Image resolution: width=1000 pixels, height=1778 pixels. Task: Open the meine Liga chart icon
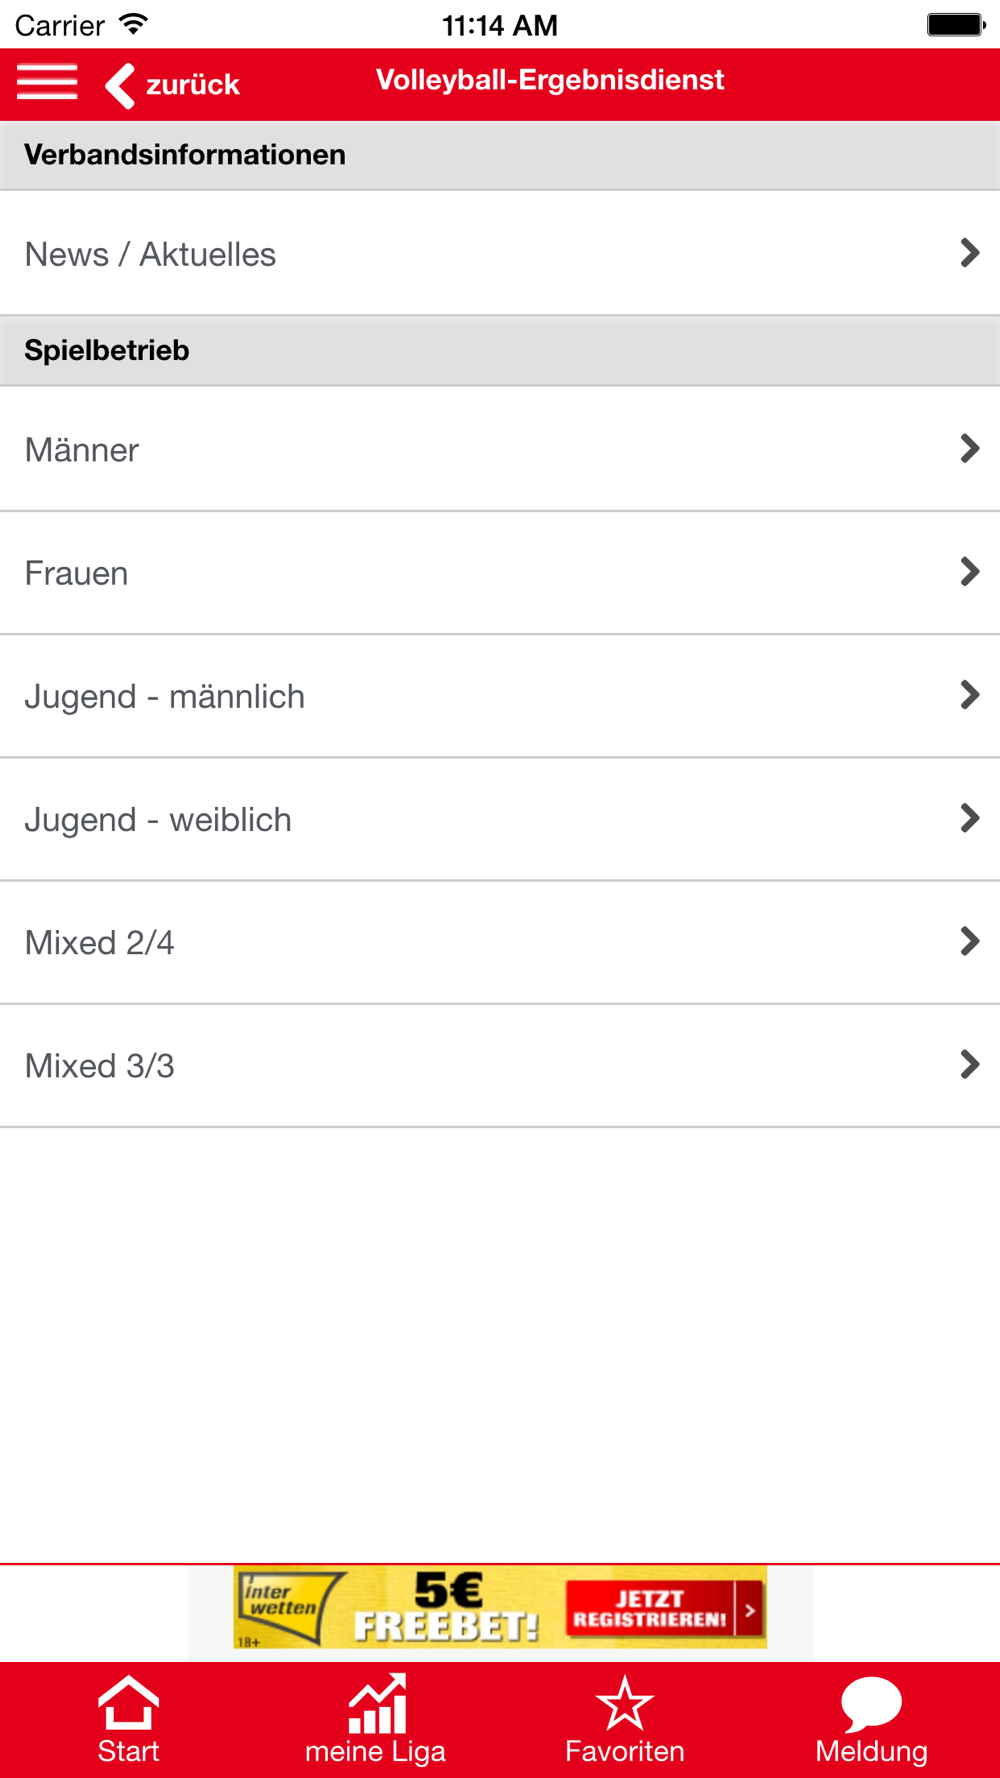377,1703
